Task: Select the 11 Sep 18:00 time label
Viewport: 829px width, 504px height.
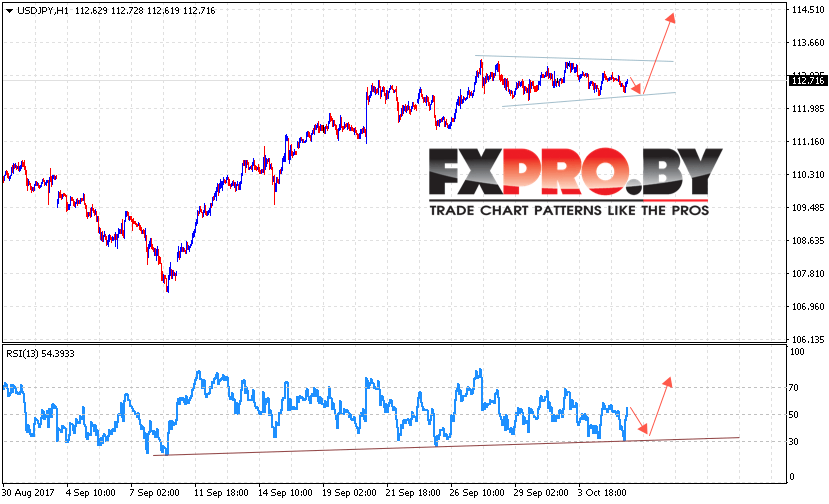Action: 221,492
